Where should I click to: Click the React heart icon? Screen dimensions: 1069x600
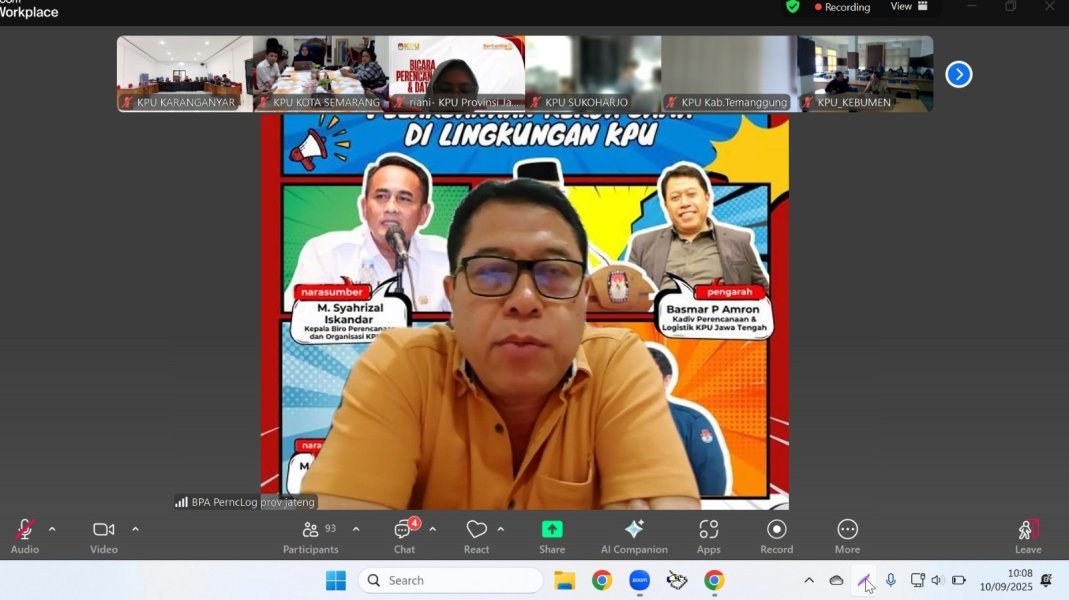(x=477, y=530)
